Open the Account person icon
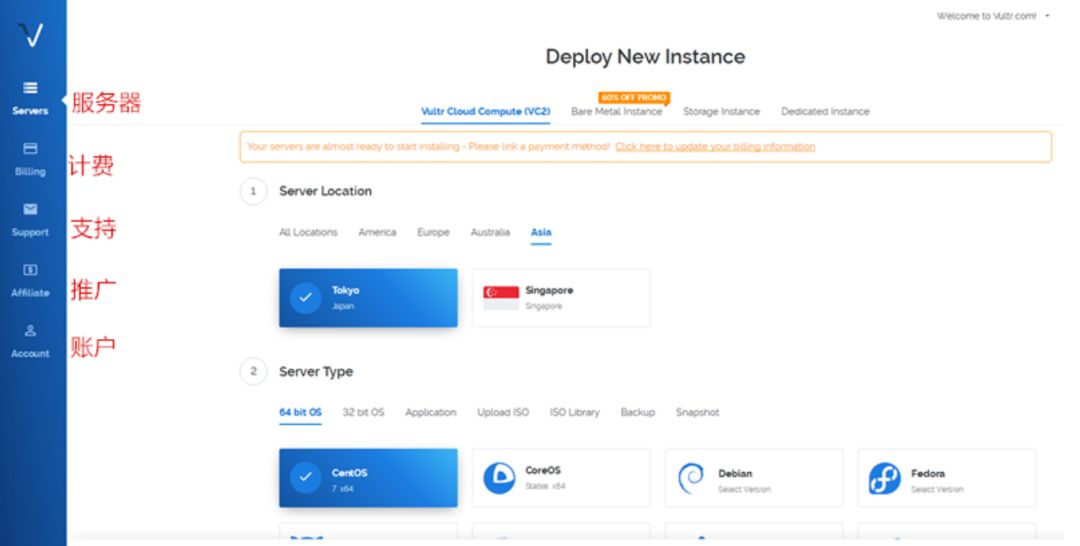This screenshot has height=546, width=1080. click(x=30, y=331)
